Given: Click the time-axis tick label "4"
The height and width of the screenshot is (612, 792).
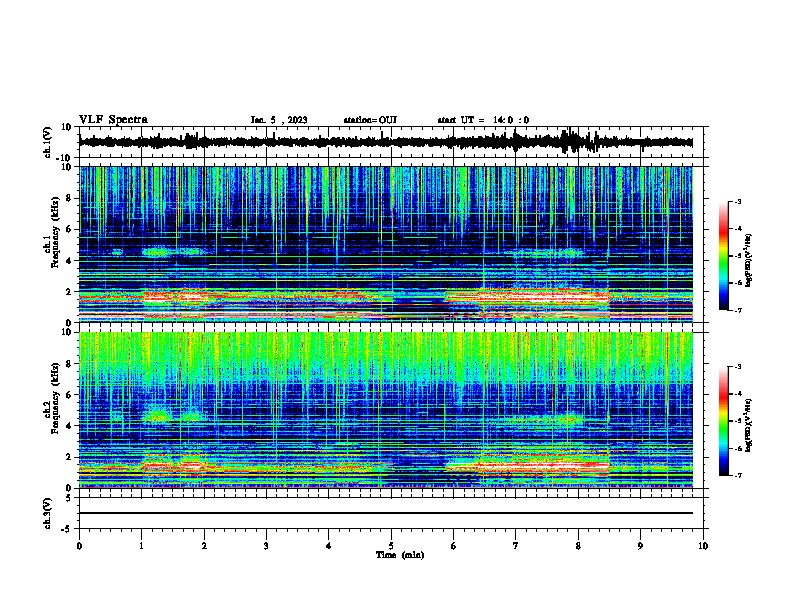Looking at the screenshot, I should tap(329, 546).
